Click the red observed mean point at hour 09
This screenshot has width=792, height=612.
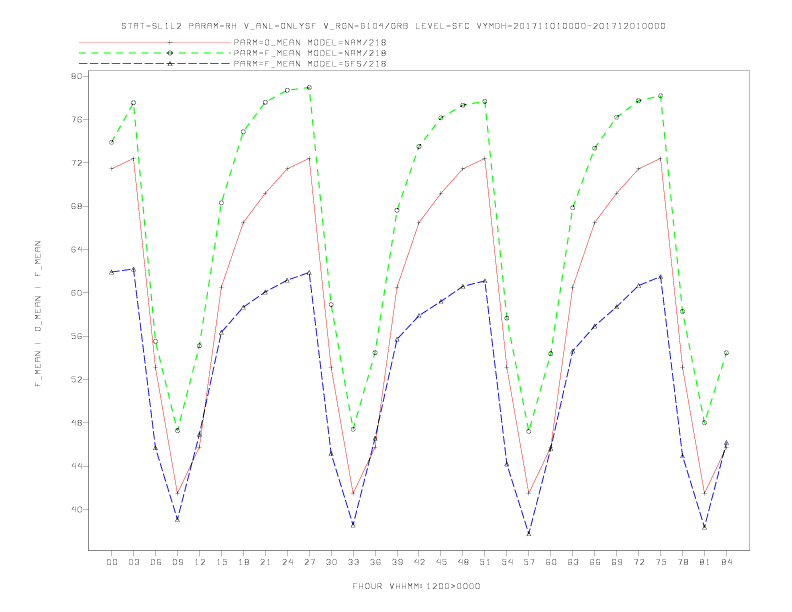pyautogui.click(x=177, y=493)
